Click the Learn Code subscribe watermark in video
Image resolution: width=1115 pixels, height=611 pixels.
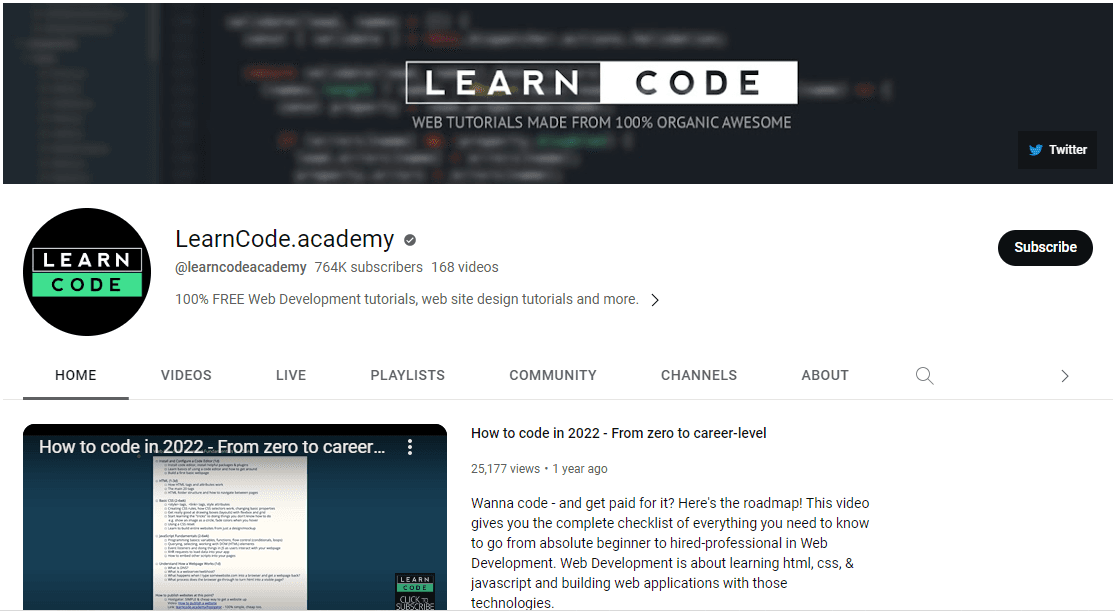pyautogui.click(x=414, y=591)
